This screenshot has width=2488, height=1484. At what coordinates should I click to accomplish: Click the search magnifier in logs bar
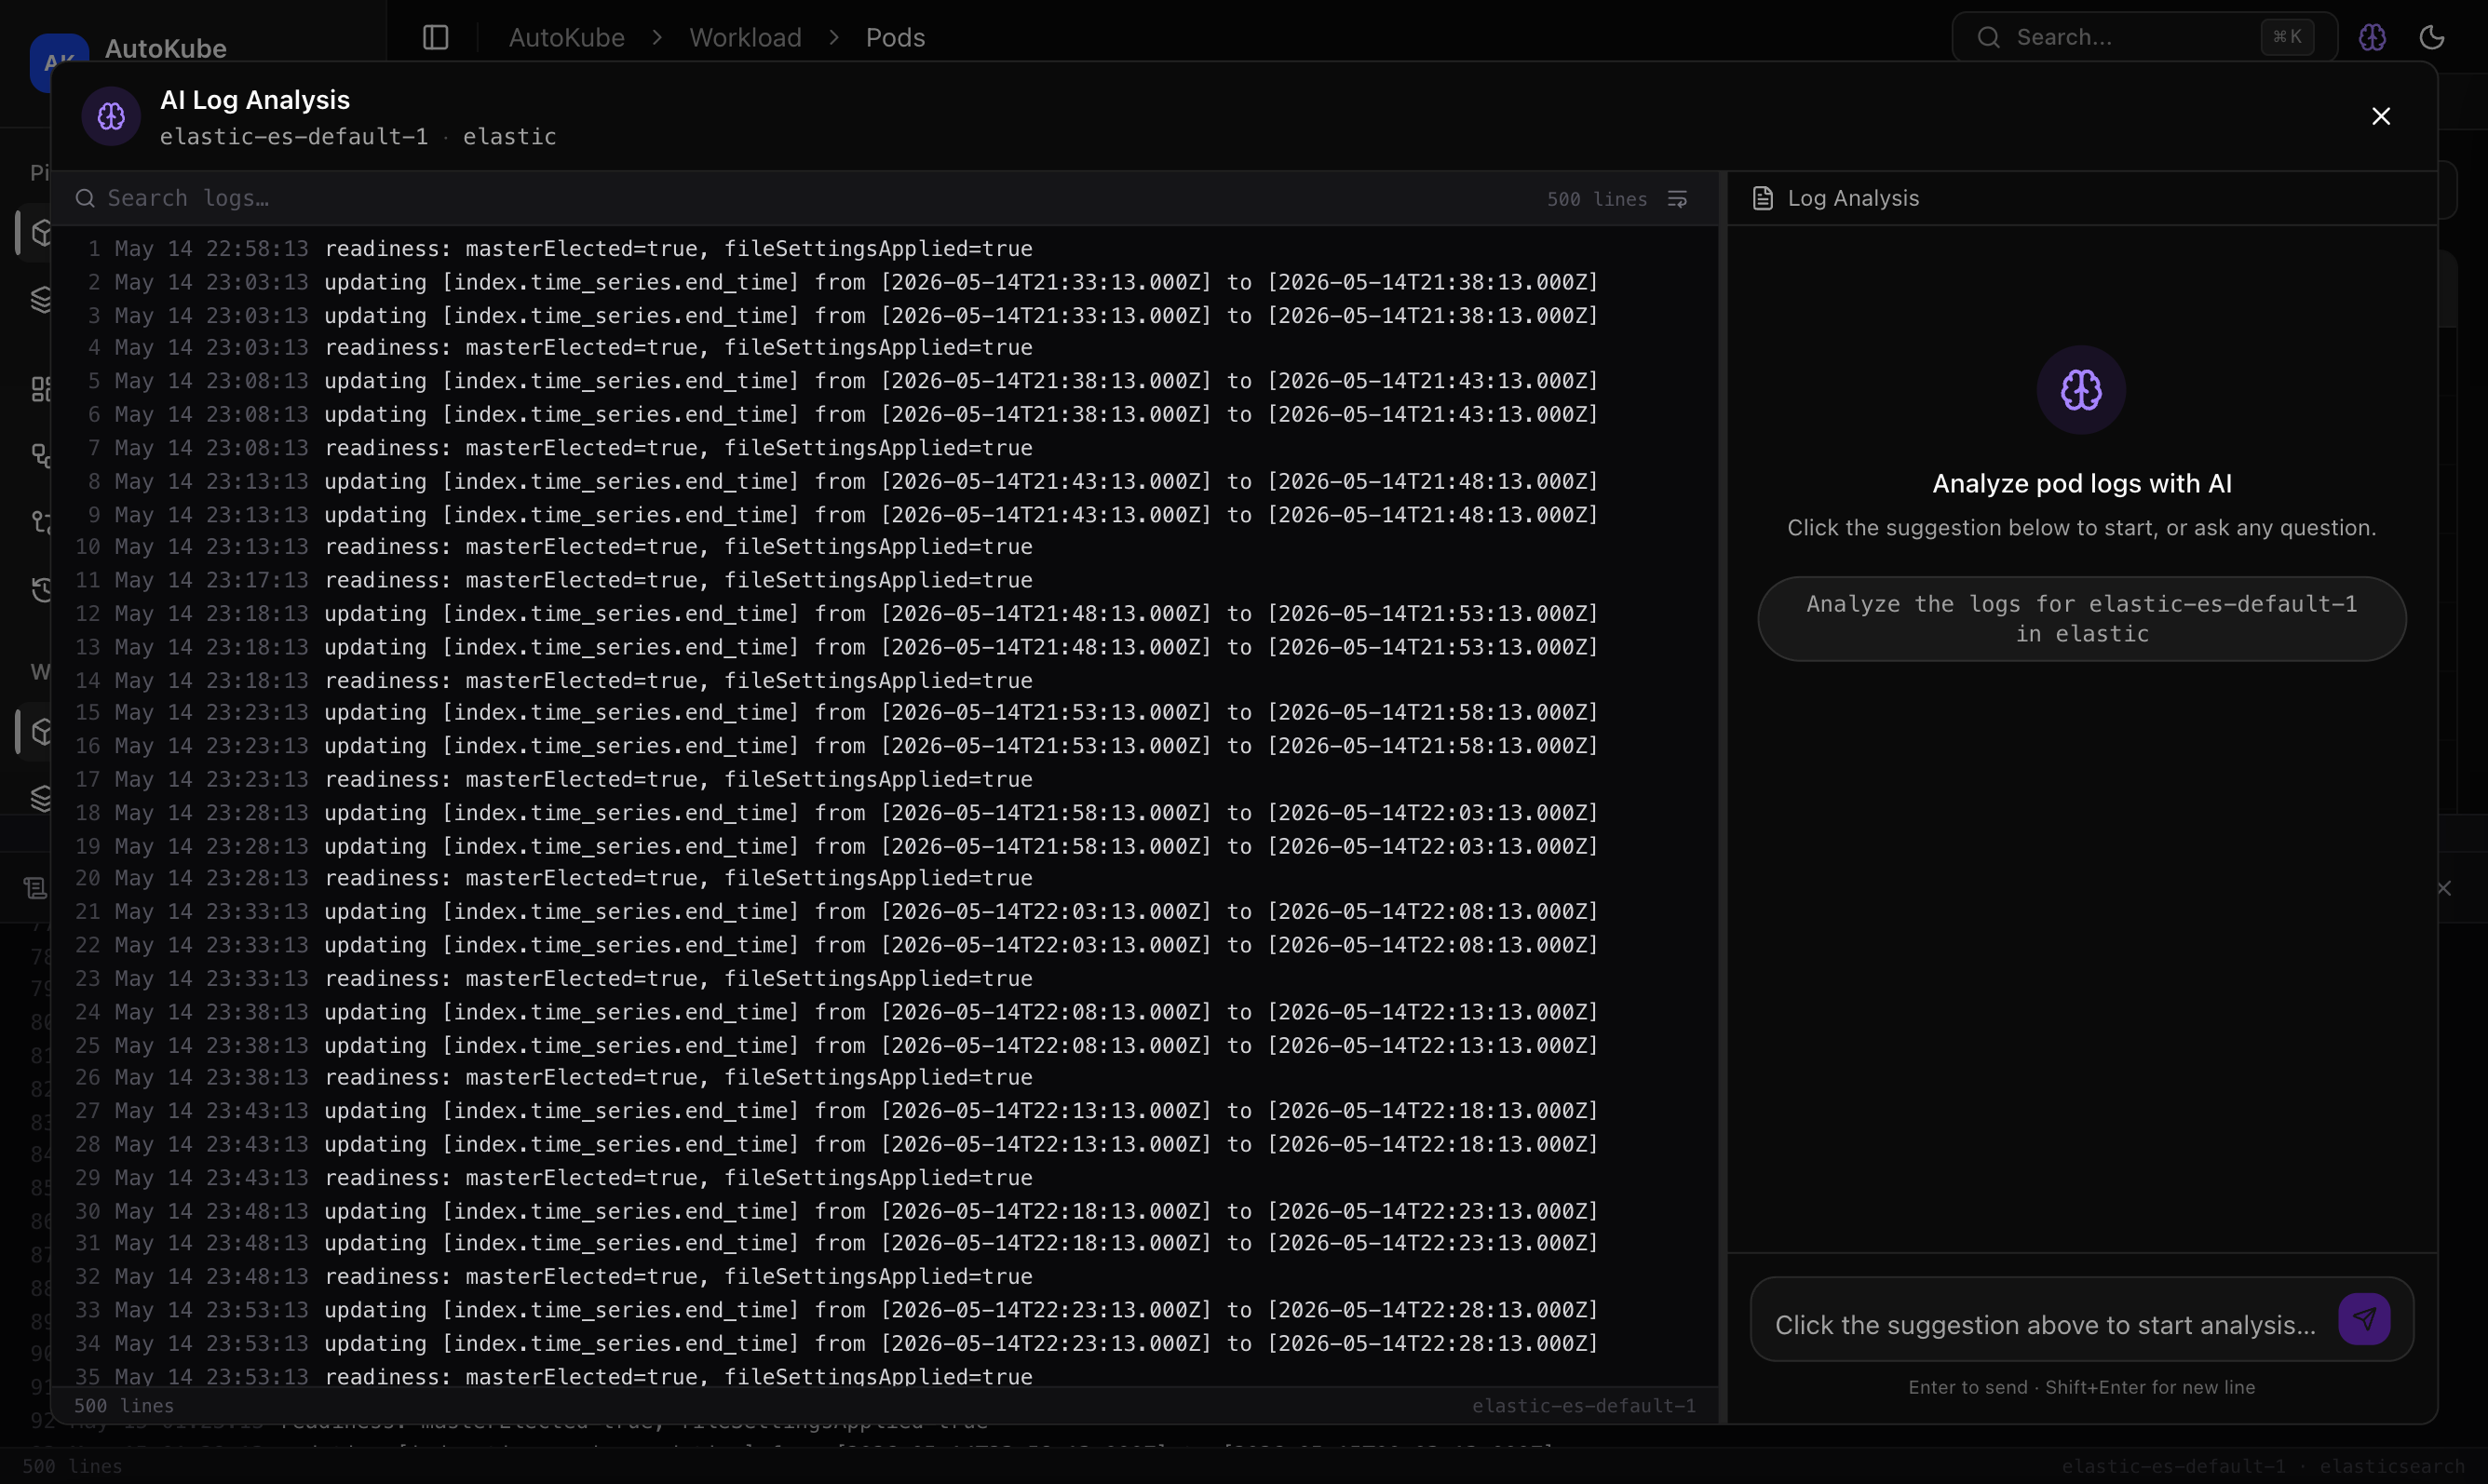(85, 198)
